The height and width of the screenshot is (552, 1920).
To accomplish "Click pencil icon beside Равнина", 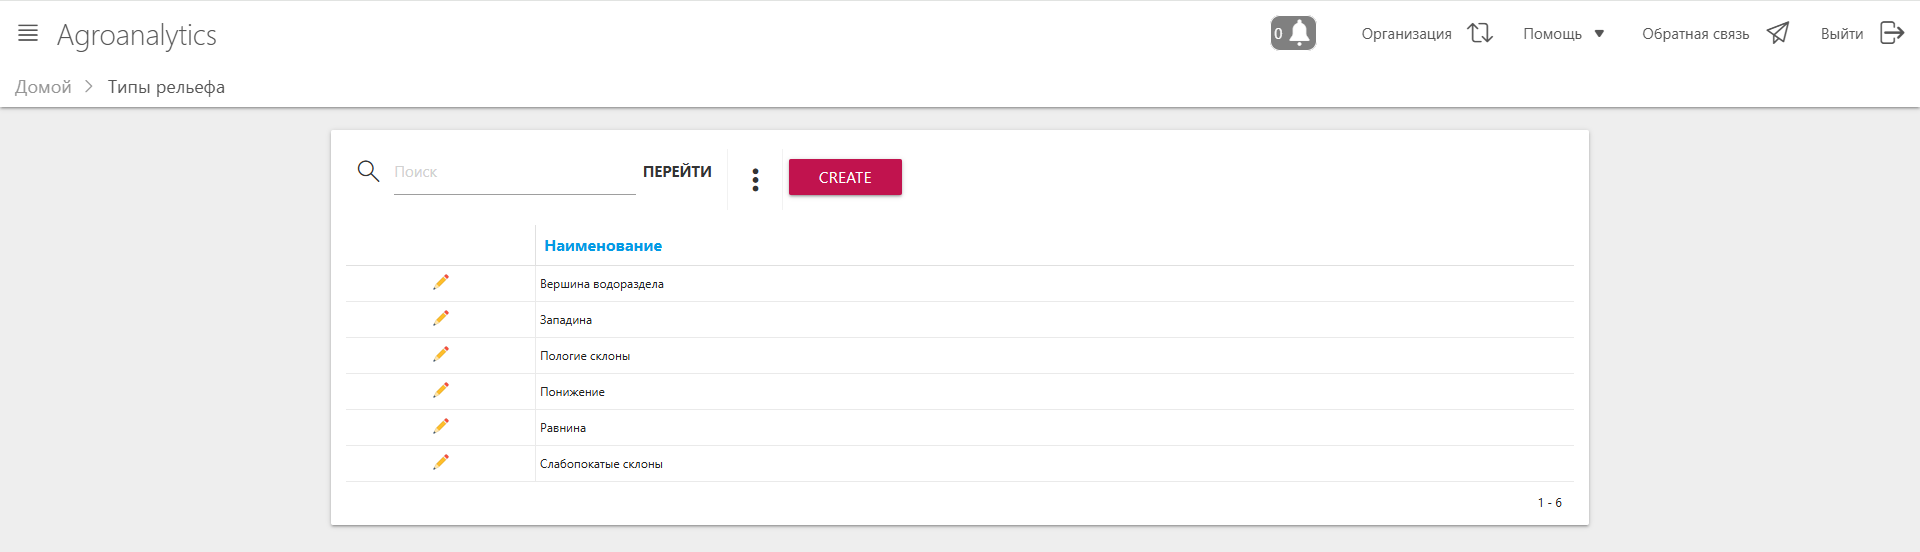I will (440, 427).
